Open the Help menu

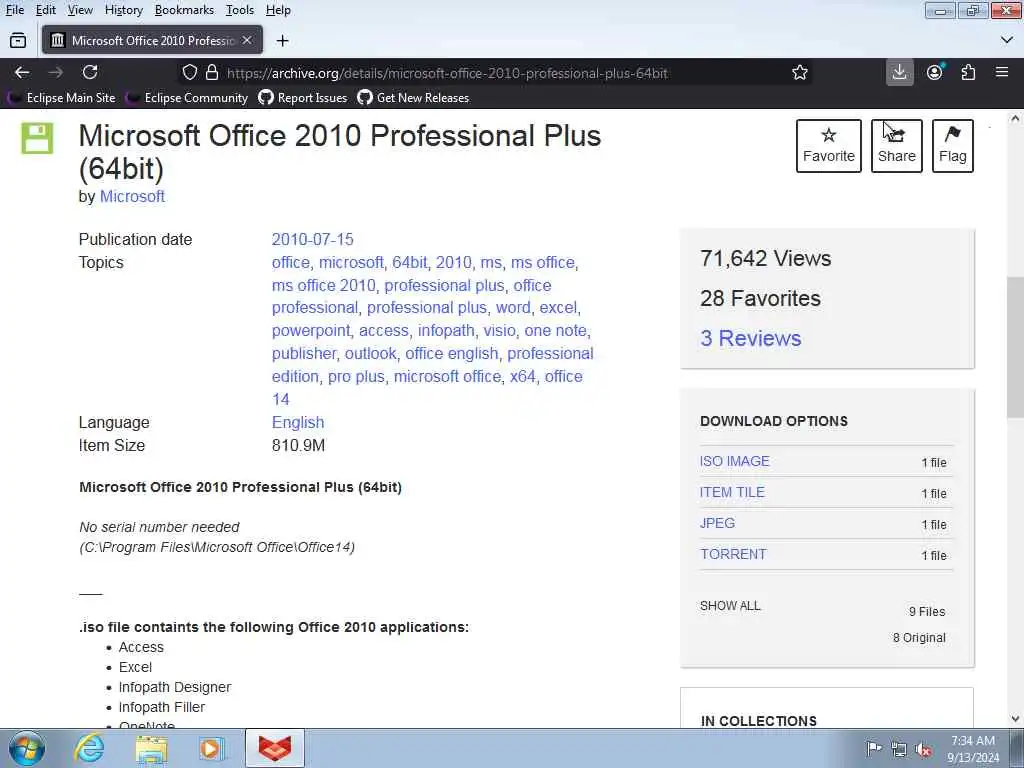point(278,10)
